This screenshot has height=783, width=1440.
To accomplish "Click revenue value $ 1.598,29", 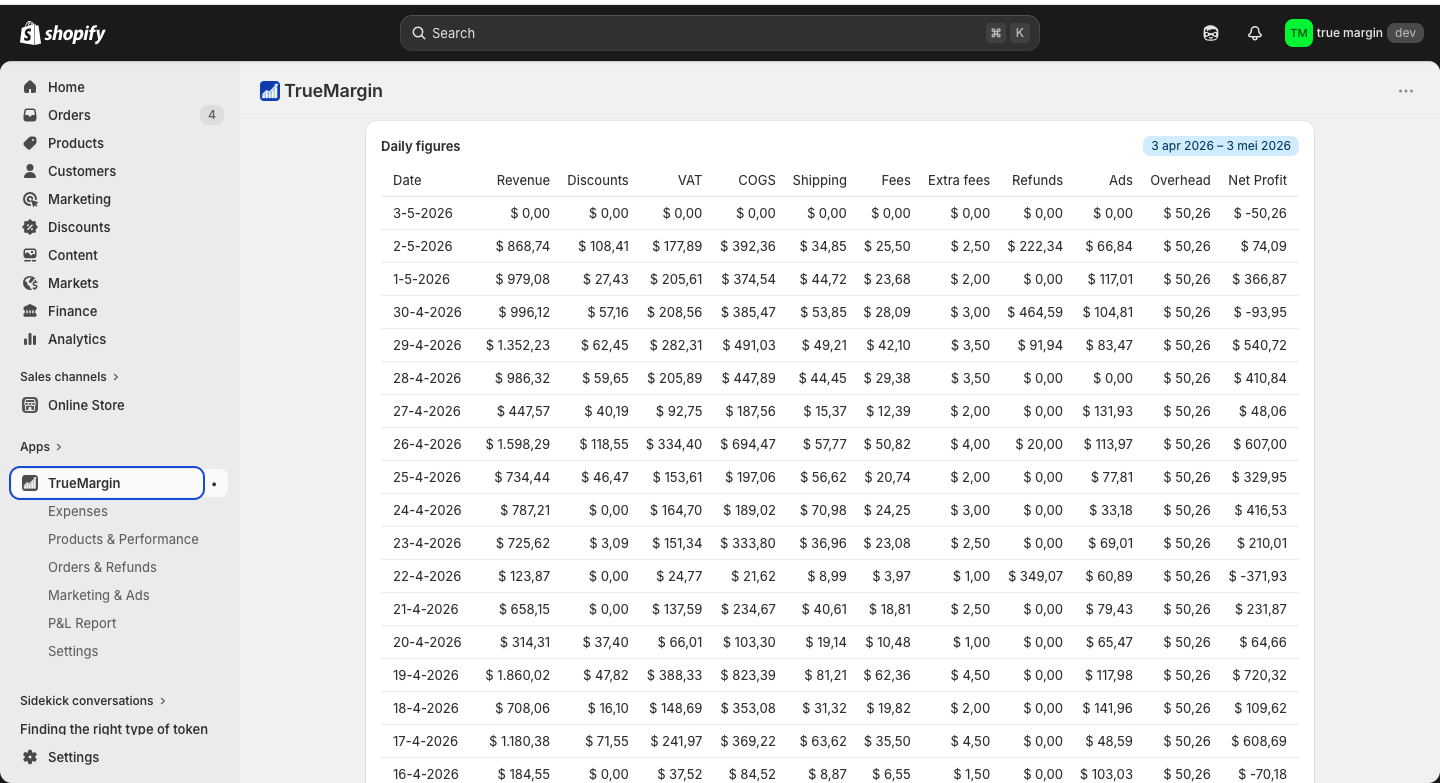I will 518,444.
